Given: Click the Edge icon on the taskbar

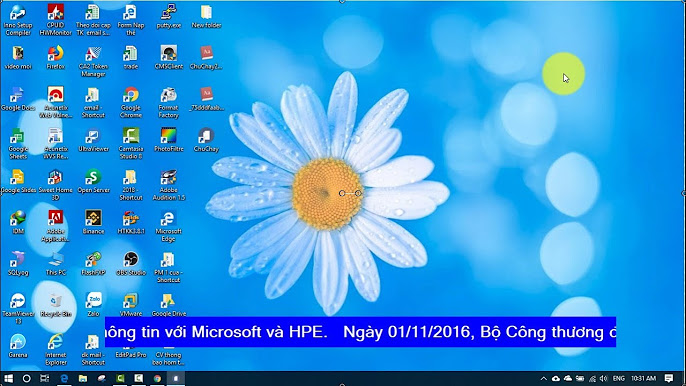Looking at the screenshot, I should point(64,378).
